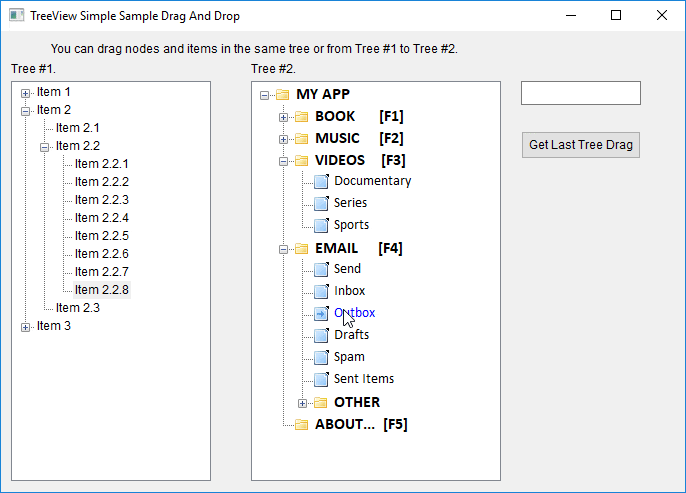Click the Sports page icon
Image resolution: width=686 pixels, height=493 pixels.
pyautogui.click(x=322, y=225)
